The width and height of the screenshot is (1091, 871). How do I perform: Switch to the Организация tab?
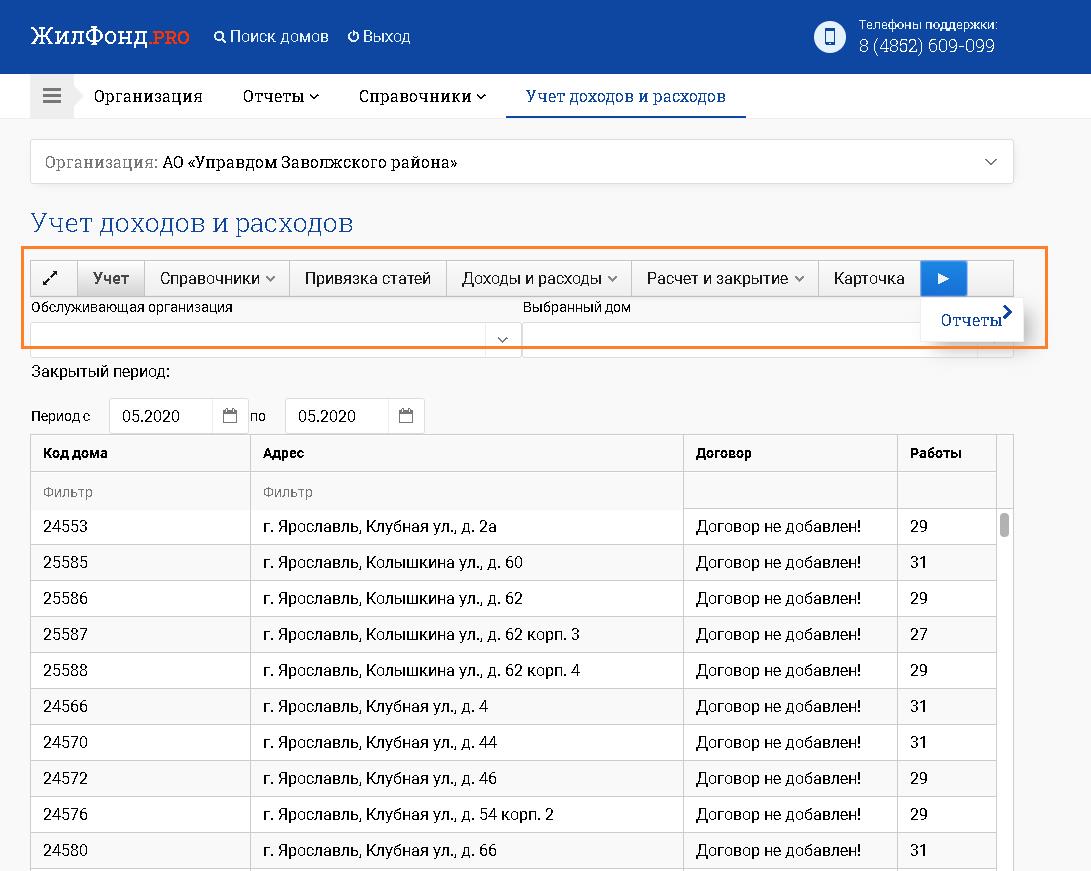(x=148, y=97)
